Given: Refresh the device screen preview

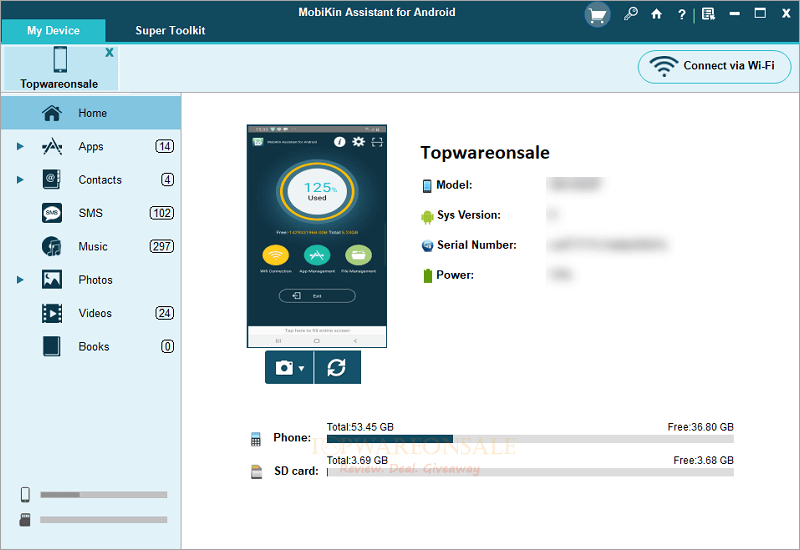Looking at the screenshot, I should (x=337, y=367).
